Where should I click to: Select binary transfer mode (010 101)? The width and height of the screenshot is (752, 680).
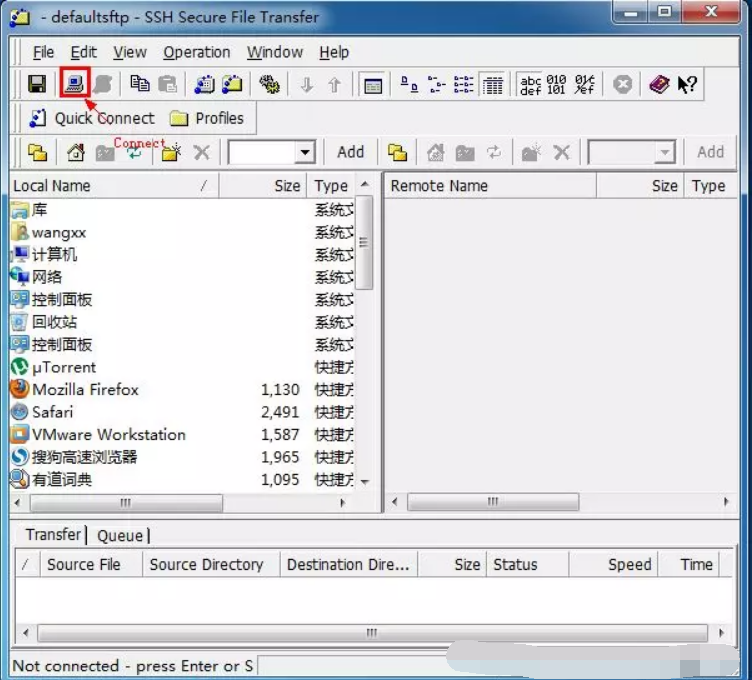[x=557, y=85]
